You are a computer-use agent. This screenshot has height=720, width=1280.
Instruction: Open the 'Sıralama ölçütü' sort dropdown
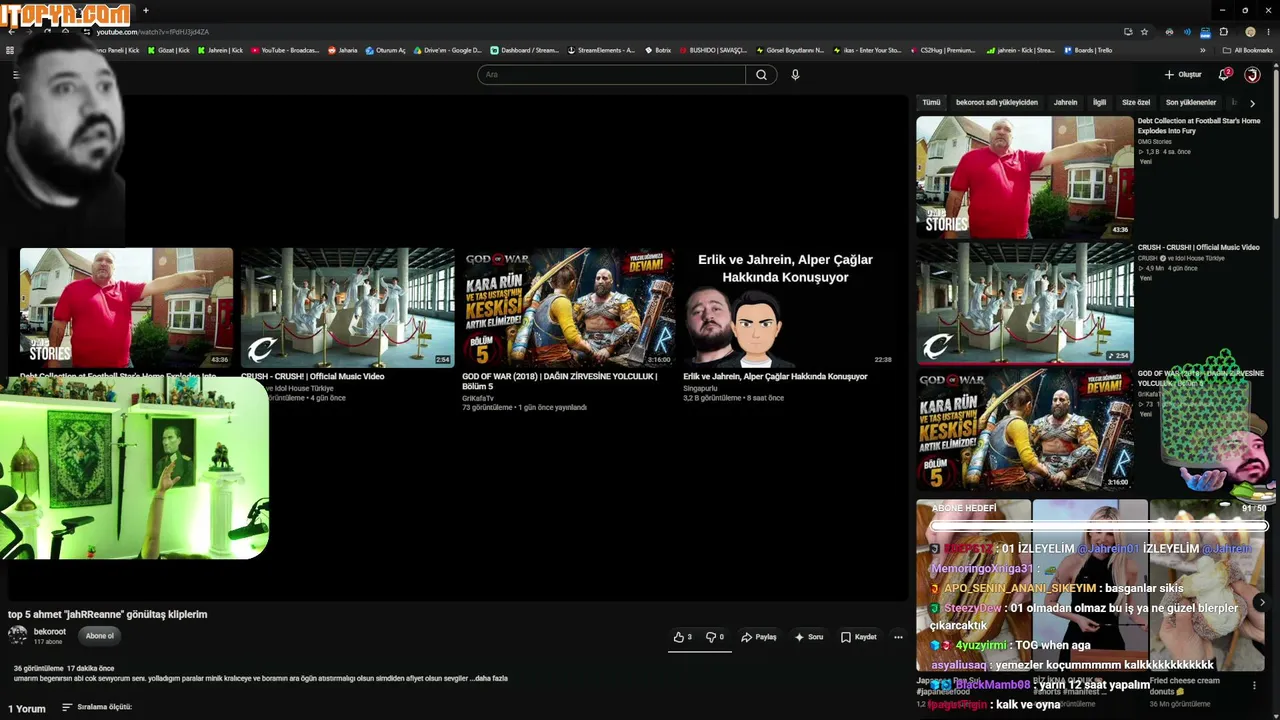(97, 707)
